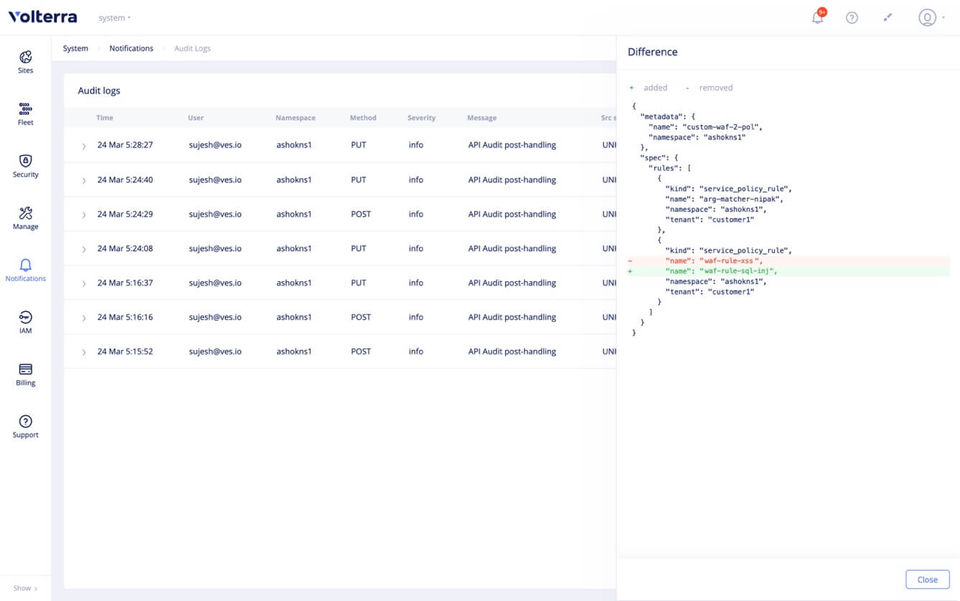Click the pin icon in header
The image size is (960, 601).
888,18
